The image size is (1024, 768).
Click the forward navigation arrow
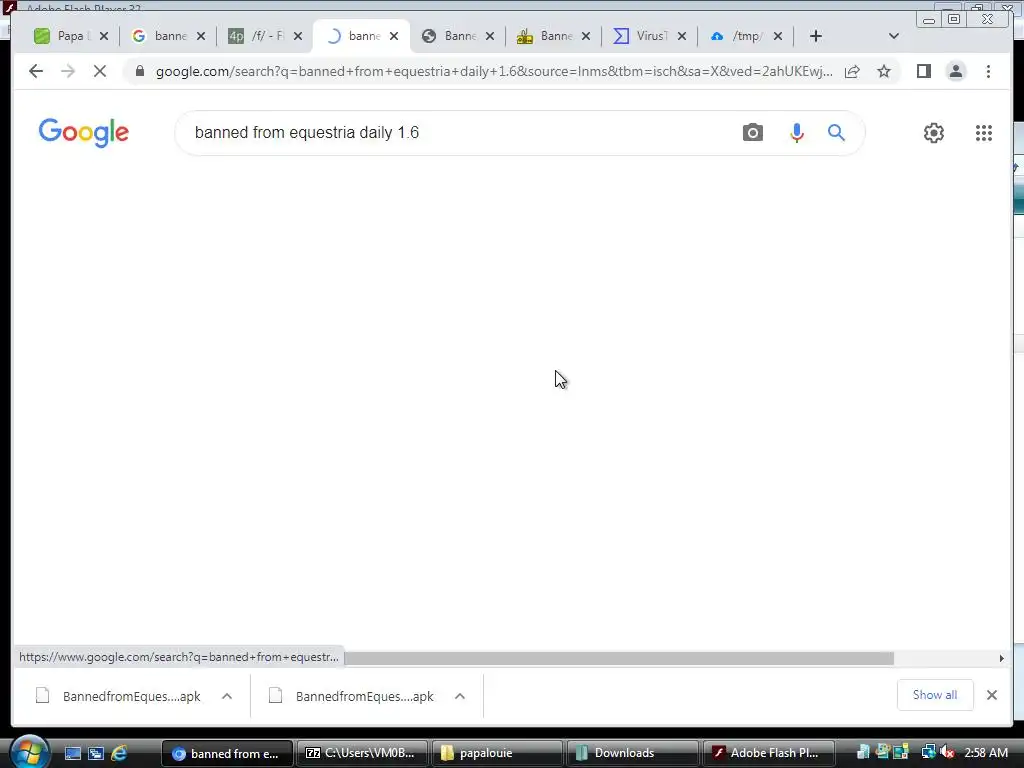click(68, 71)
